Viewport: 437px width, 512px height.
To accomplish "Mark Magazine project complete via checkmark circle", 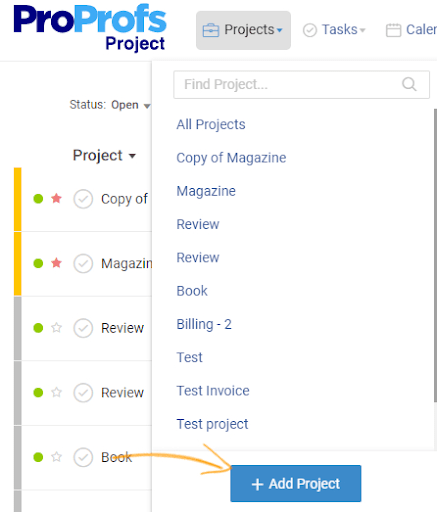I will tap(83, 263).
